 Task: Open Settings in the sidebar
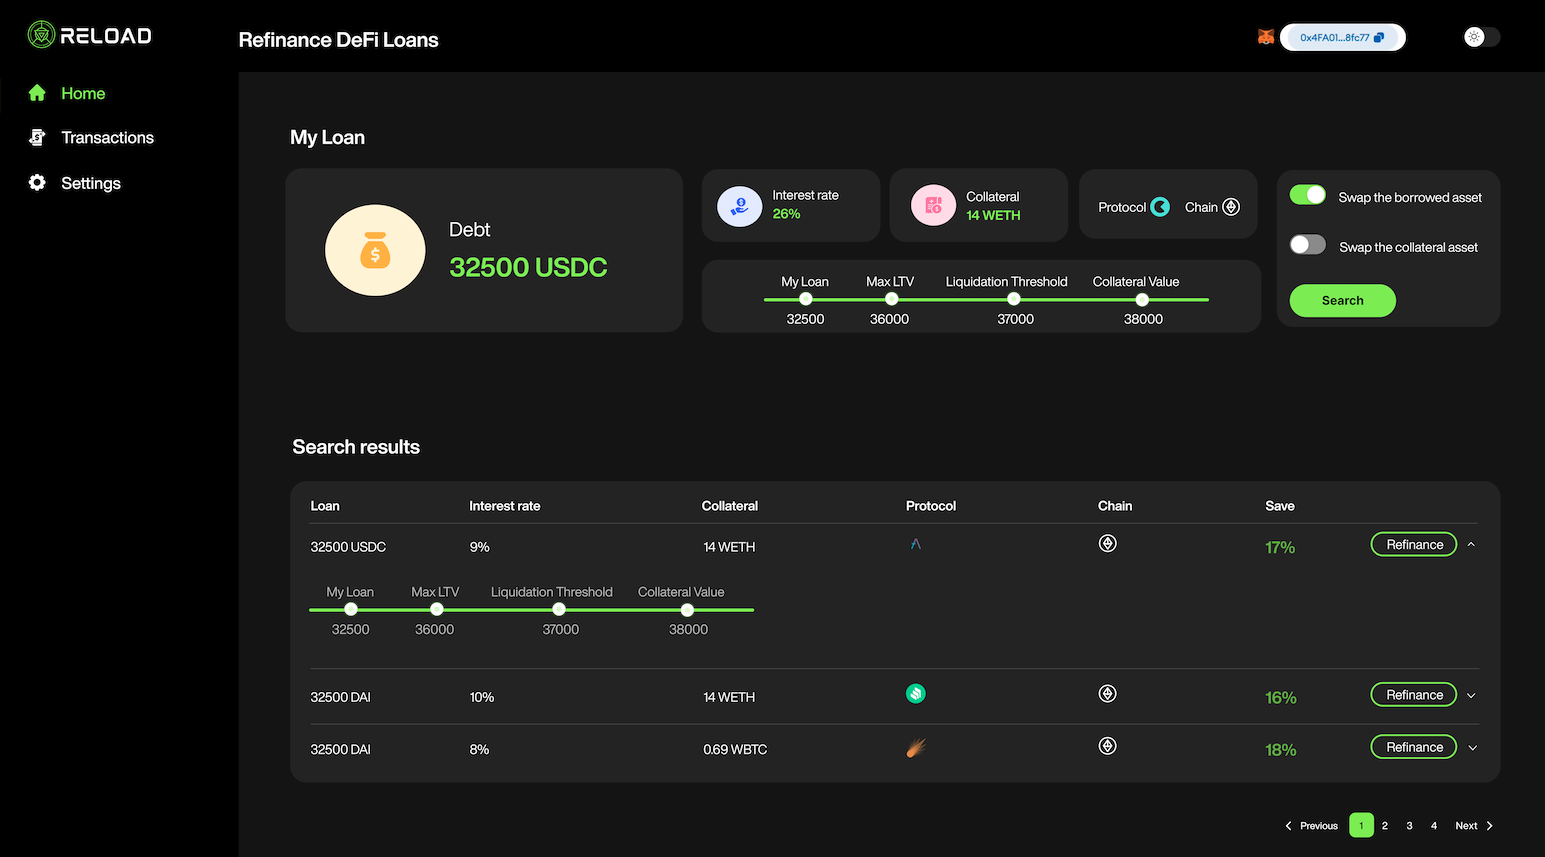(x=90, y=183)
